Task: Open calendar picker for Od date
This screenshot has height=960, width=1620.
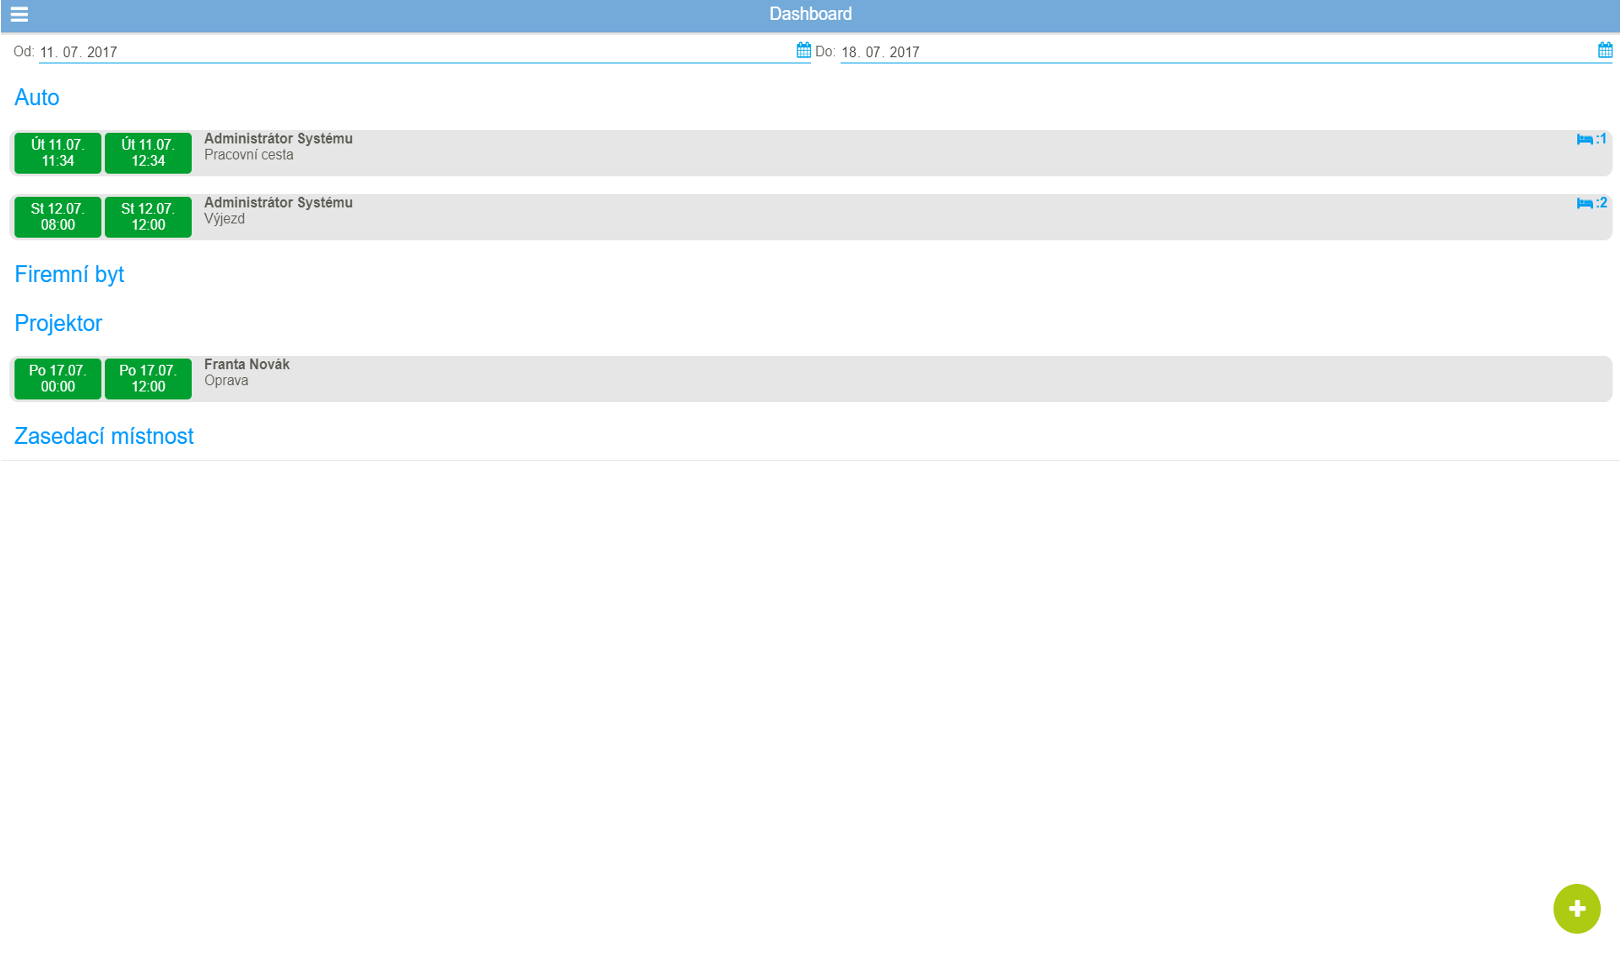Action: point(803,50)
